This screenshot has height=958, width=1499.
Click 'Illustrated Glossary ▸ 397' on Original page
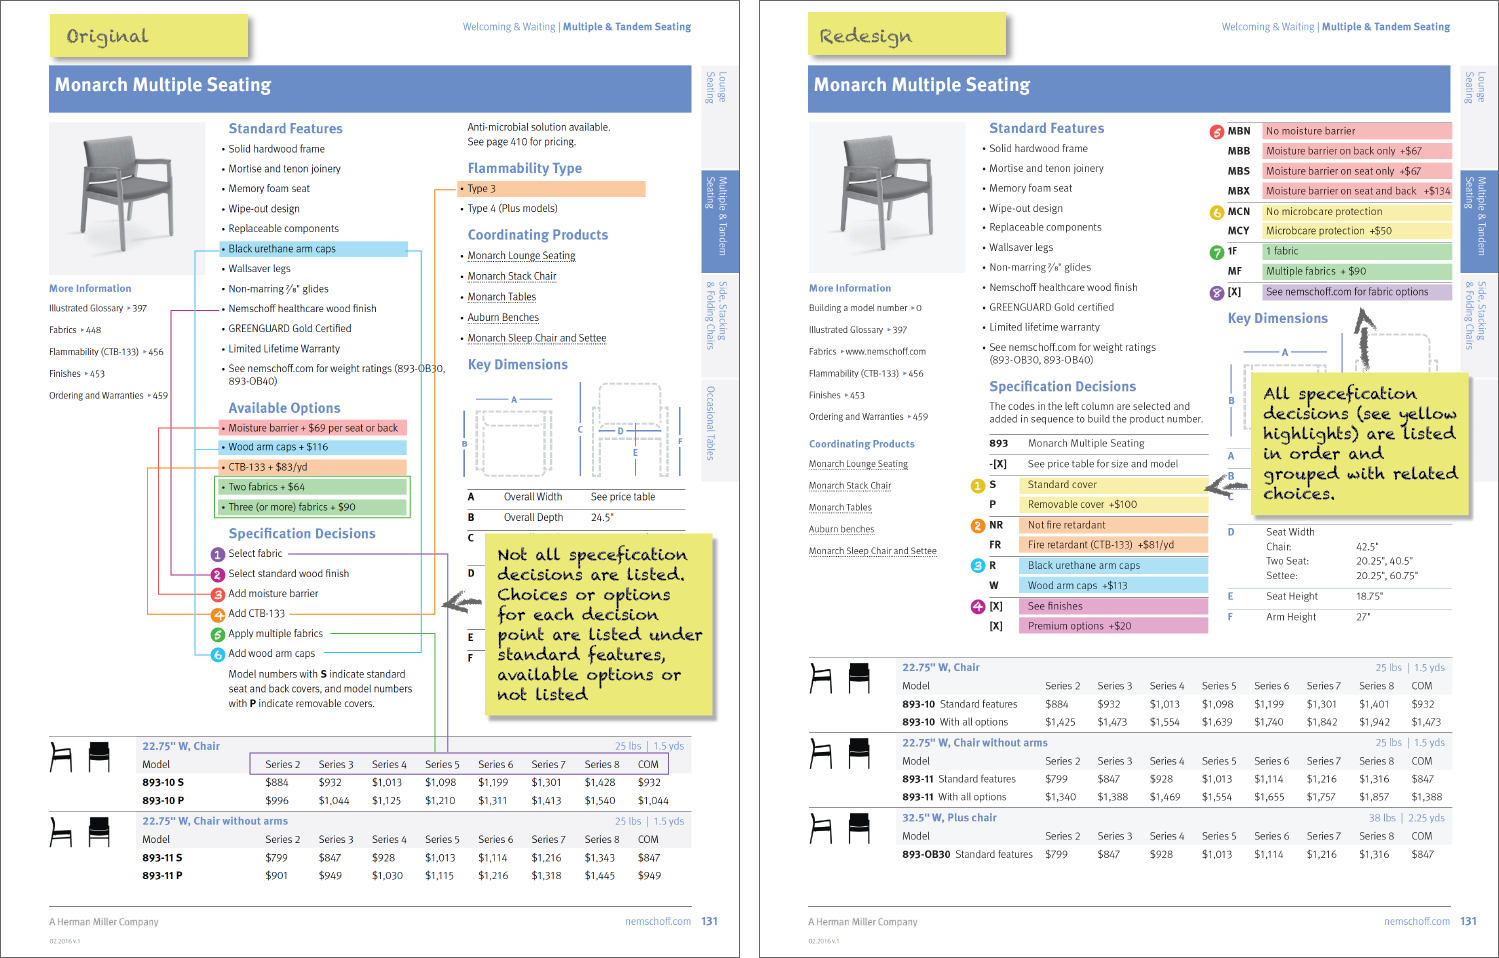(x=98, y=309)
